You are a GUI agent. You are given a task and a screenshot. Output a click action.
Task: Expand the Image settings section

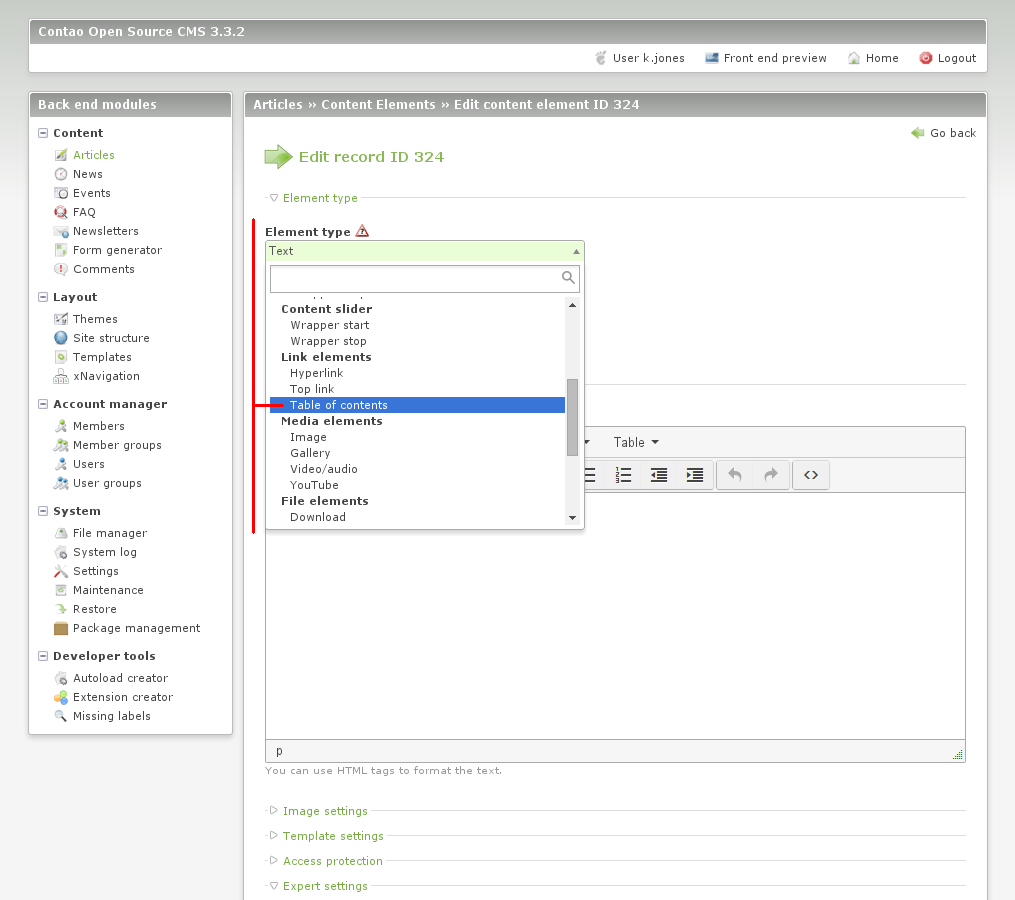pyautogui.click(x=324, y=811)
